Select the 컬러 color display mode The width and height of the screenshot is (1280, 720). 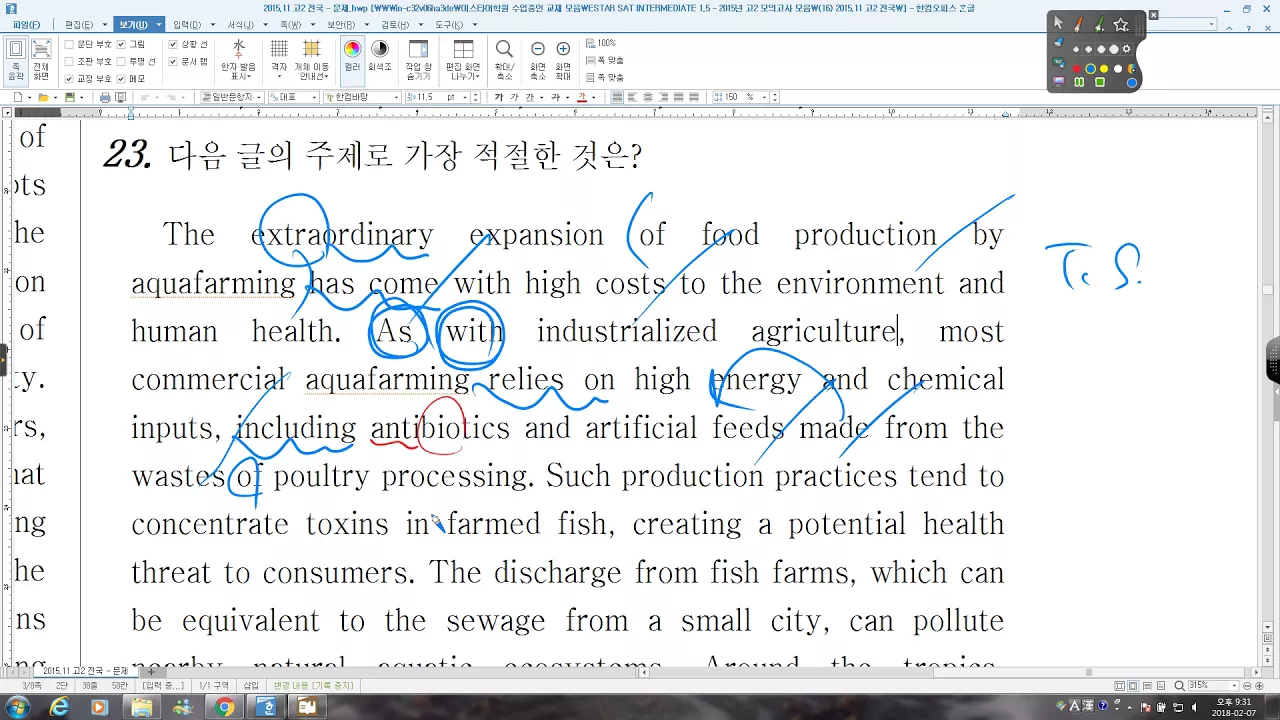(x=352, y=61)
